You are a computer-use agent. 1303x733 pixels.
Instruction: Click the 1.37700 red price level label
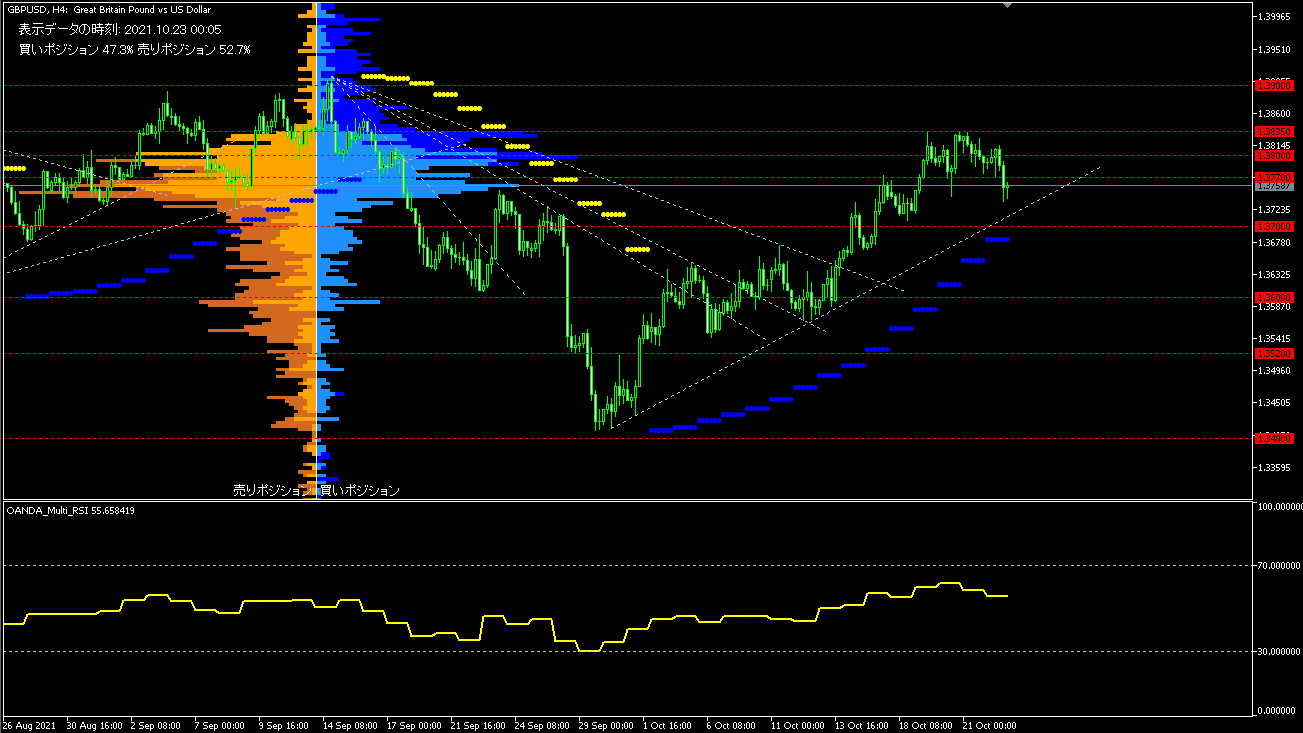click(x=1274, y=177)
